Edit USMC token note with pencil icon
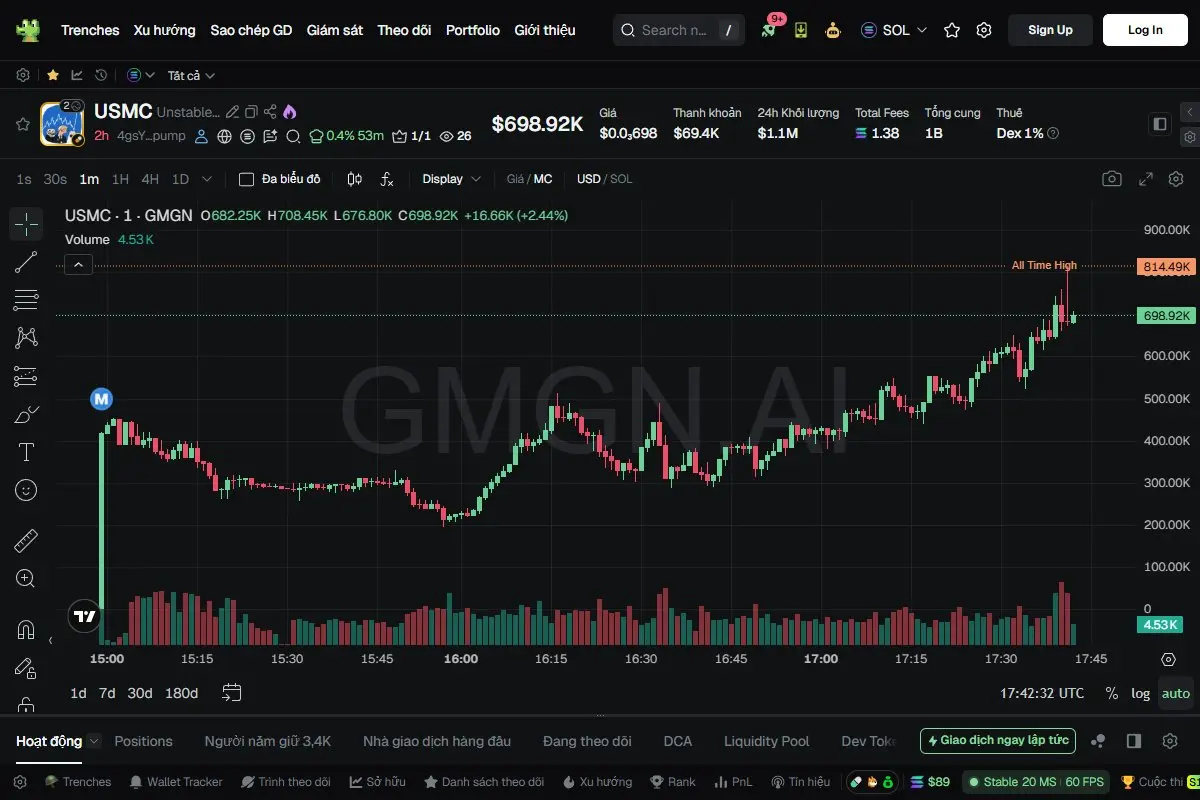This screenshot has width=1200, height=800. point(233,112)
